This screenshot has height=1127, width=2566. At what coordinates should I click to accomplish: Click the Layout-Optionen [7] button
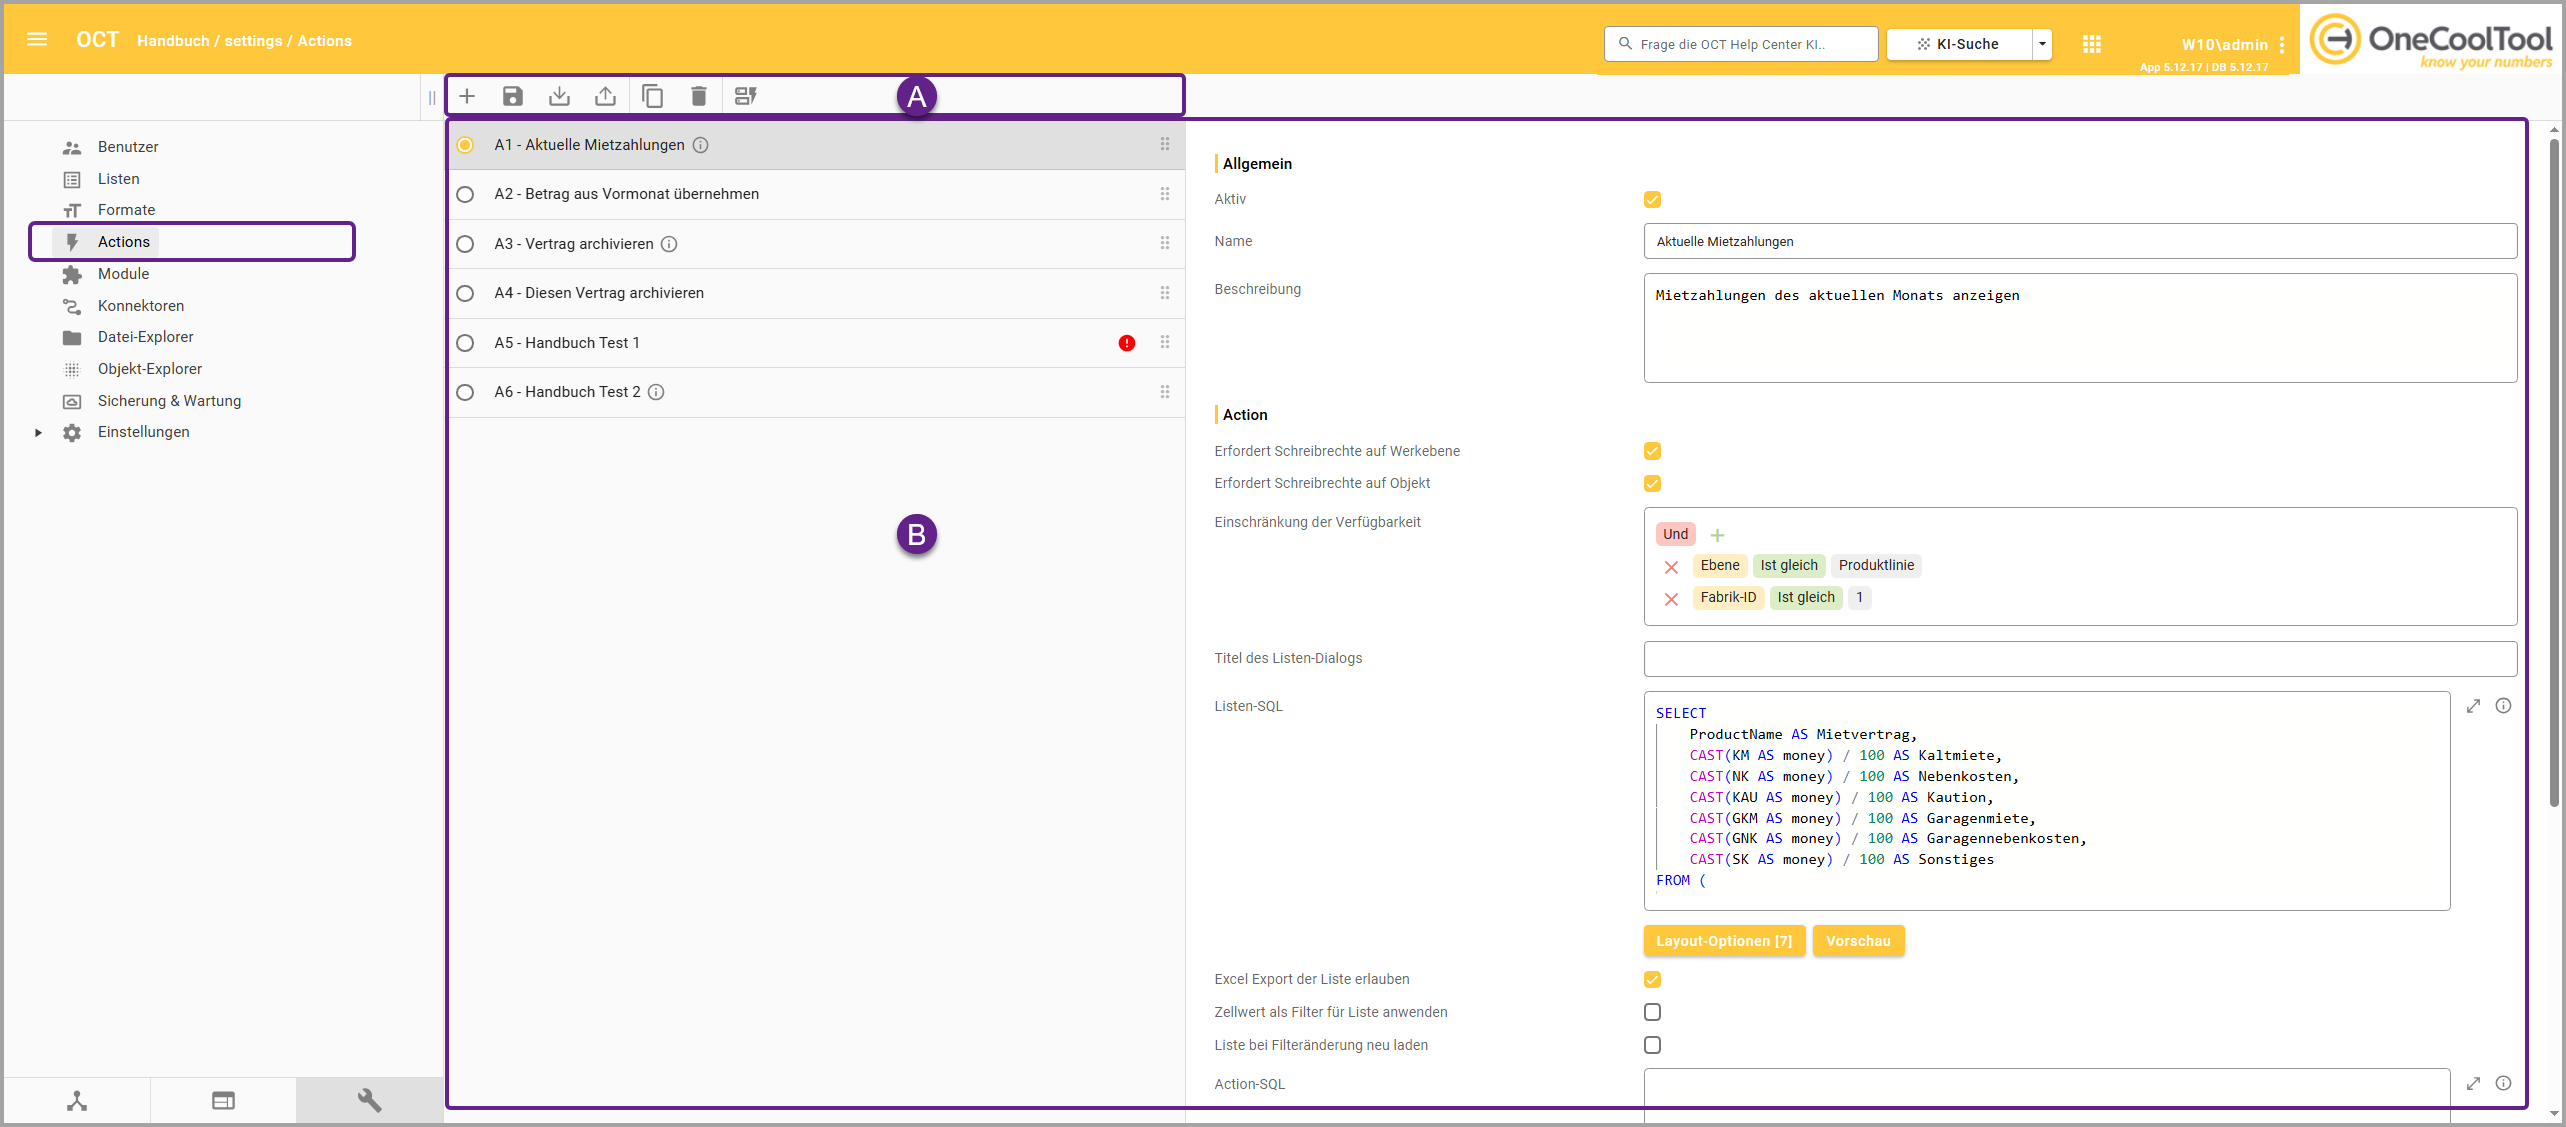coord(1723,941)
